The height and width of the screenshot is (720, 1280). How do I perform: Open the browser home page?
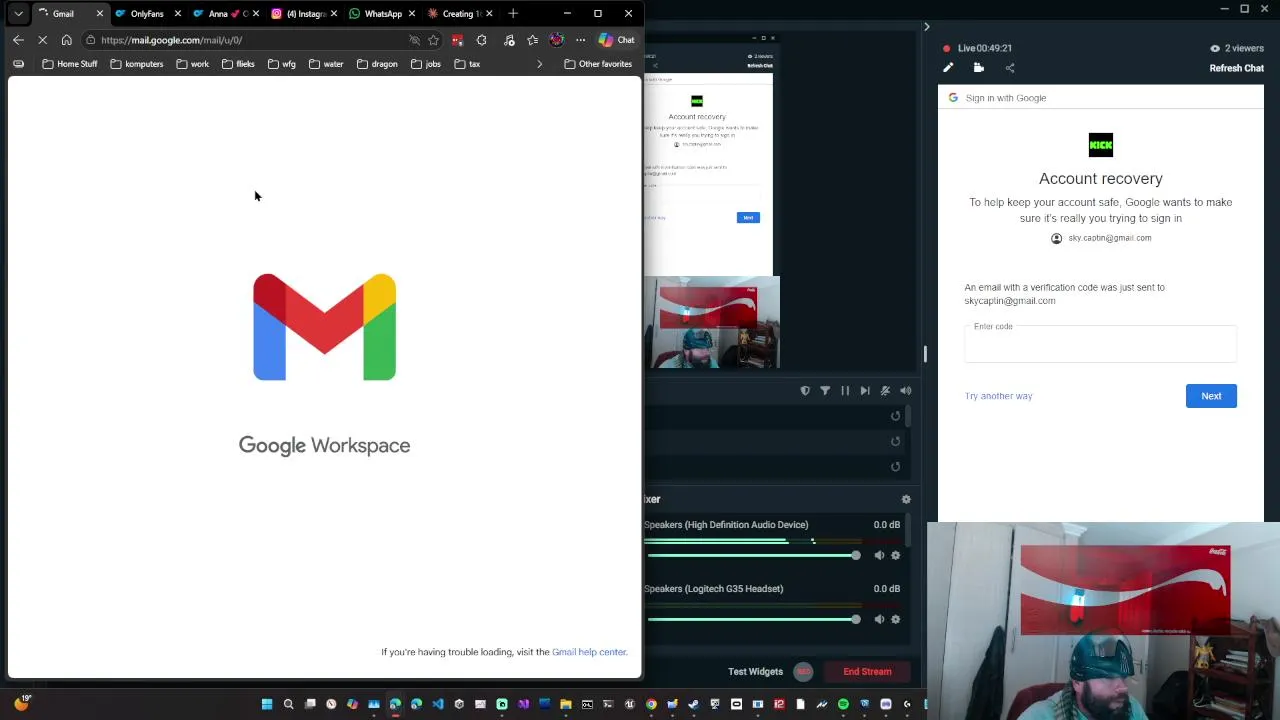point(66,40)
